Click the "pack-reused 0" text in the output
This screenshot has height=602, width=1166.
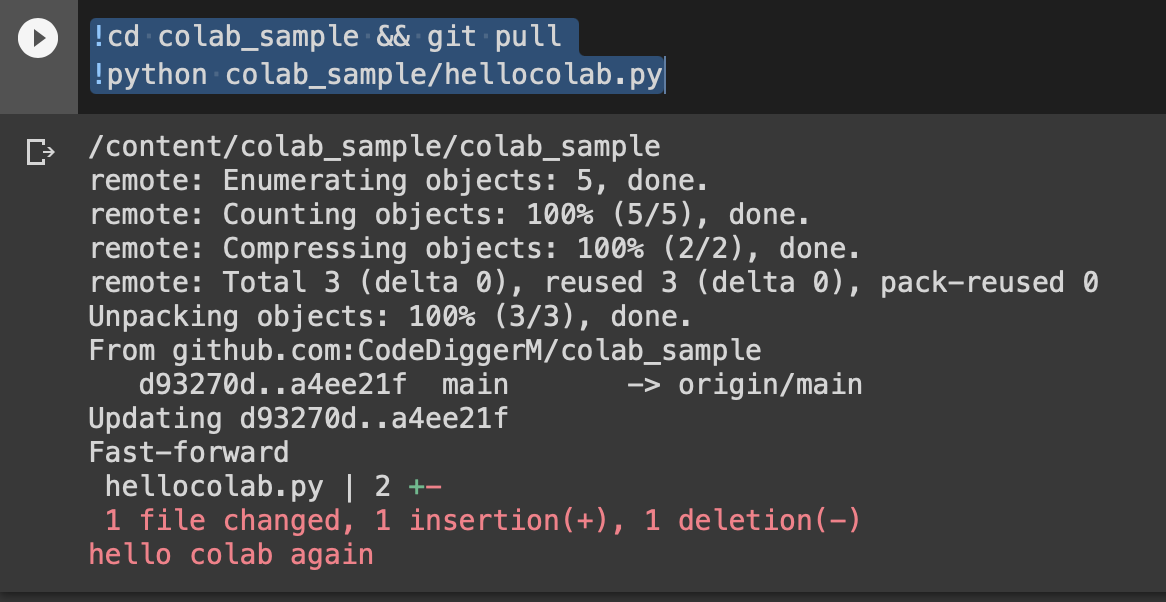pyautogui.click(x=988, y=283)
